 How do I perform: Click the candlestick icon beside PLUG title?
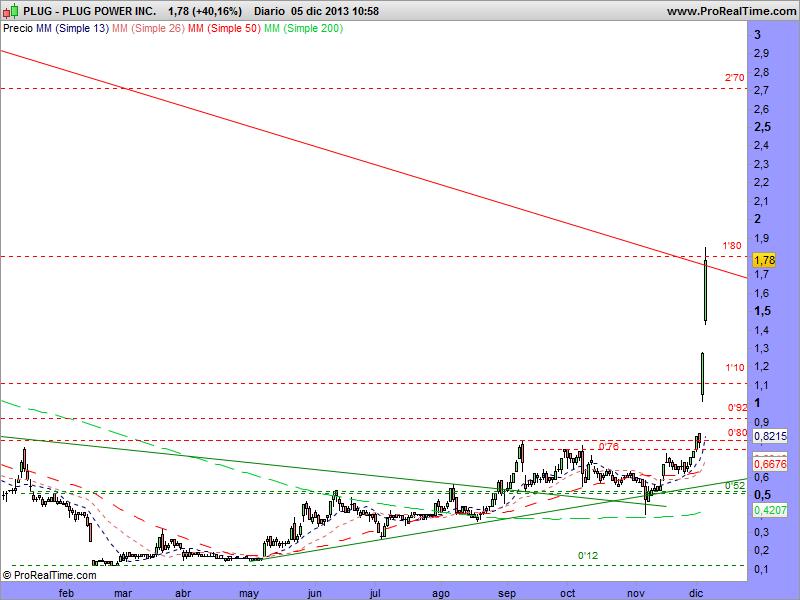(10, 10)
